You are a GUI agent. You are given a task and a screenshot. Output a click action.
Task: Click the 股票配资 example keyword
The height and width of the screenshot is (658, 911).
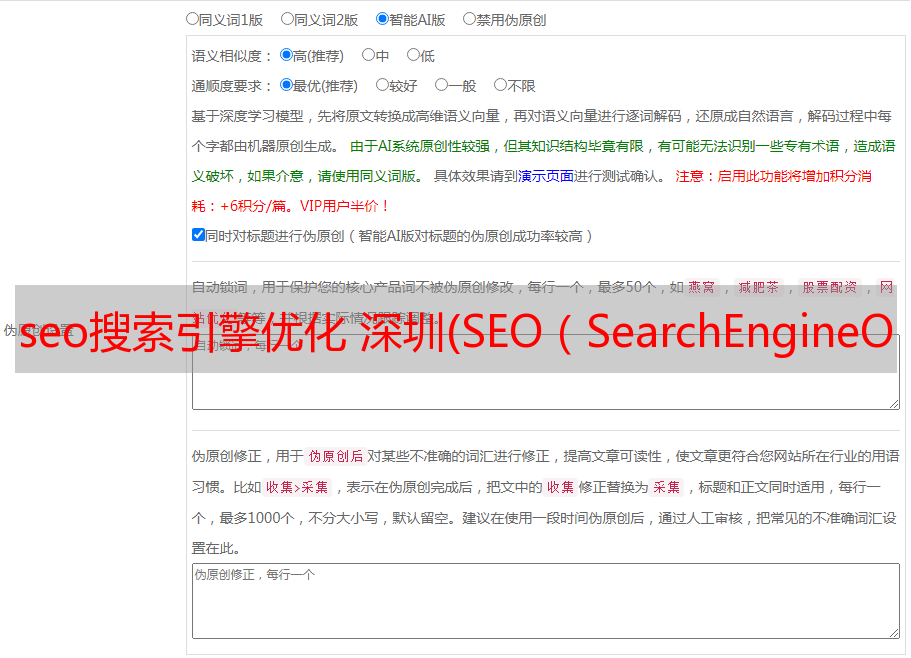(830, 287)
